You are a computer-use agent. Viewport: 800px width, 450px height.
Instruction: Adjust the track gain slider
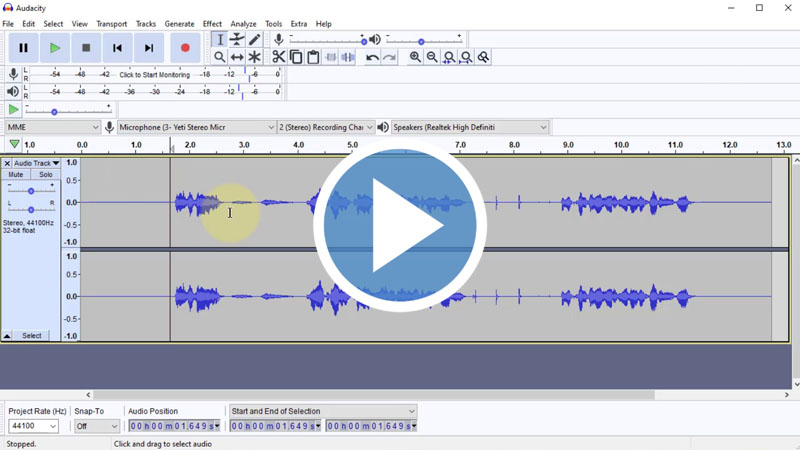point(31,191)
